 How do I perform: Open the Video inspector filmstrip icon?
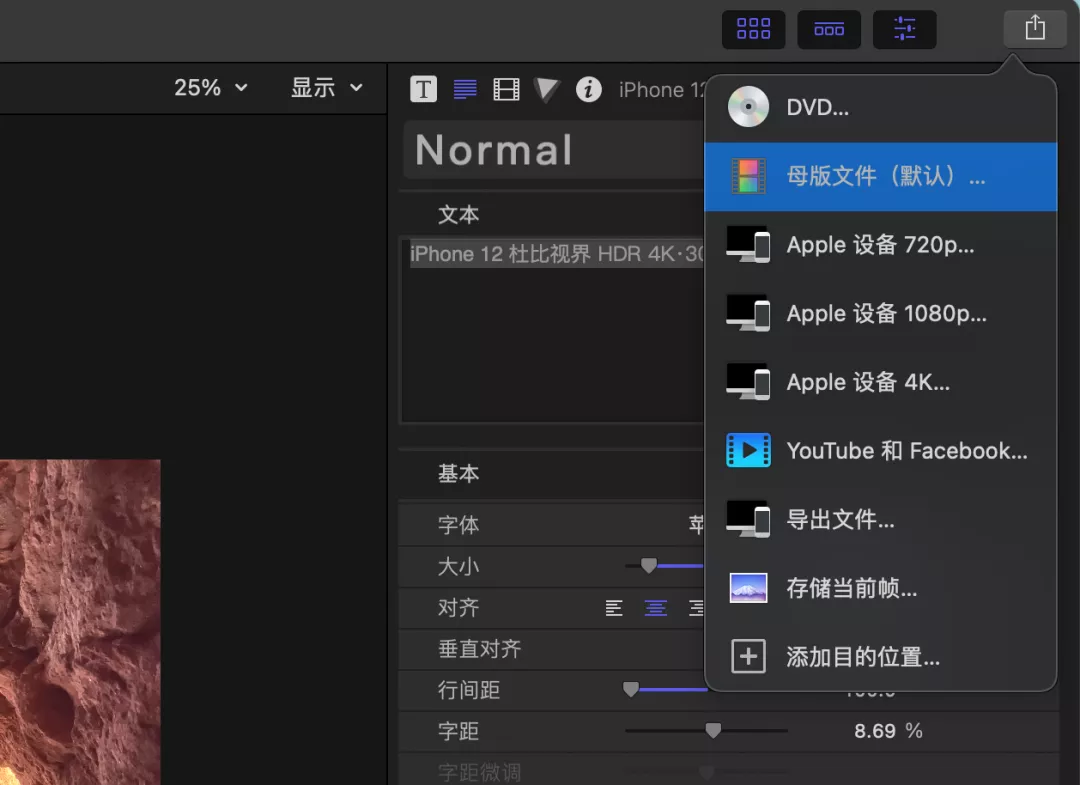[x=506, y=89]
